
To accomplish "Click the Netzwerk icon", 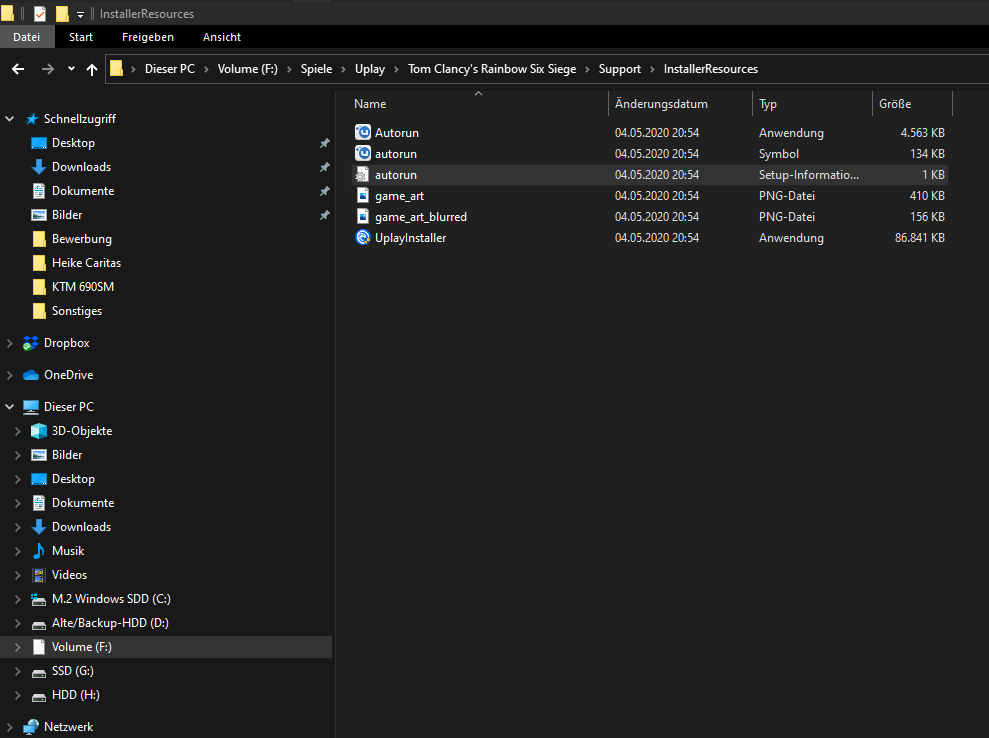I will click(31, 727).
